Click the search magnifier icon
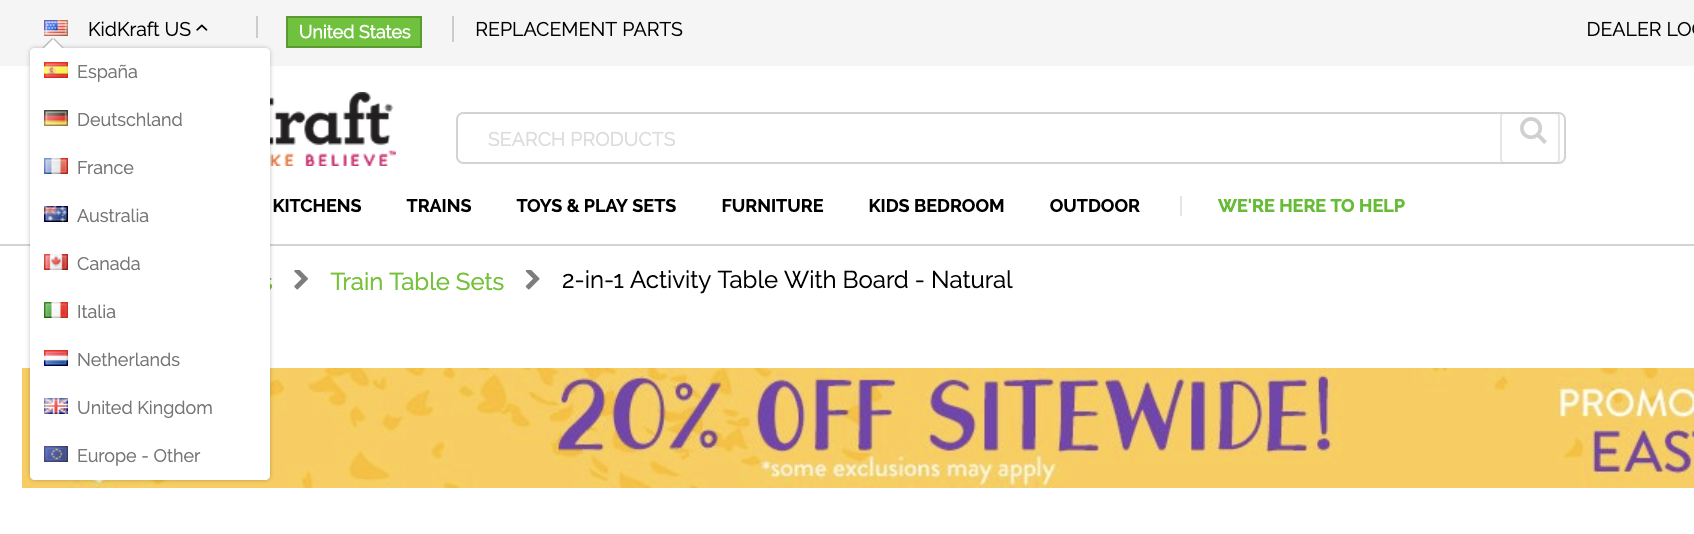 [1532, 131]
